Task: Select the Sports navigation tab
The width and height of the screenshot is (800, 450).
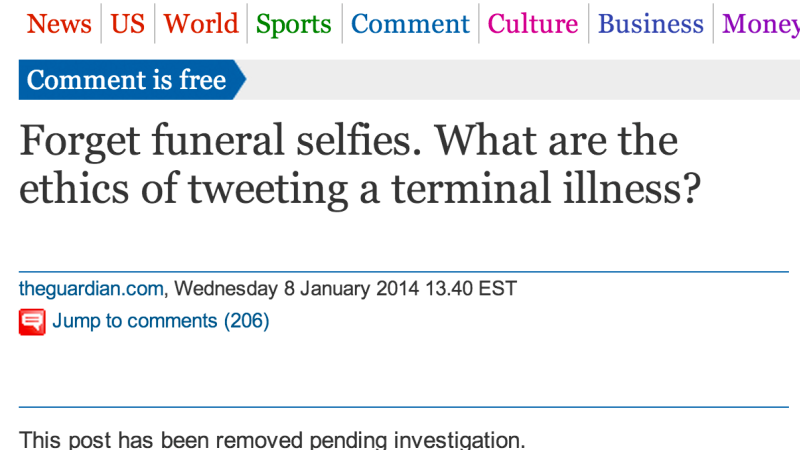Action: pyautogui.click(x=294, y=23)
